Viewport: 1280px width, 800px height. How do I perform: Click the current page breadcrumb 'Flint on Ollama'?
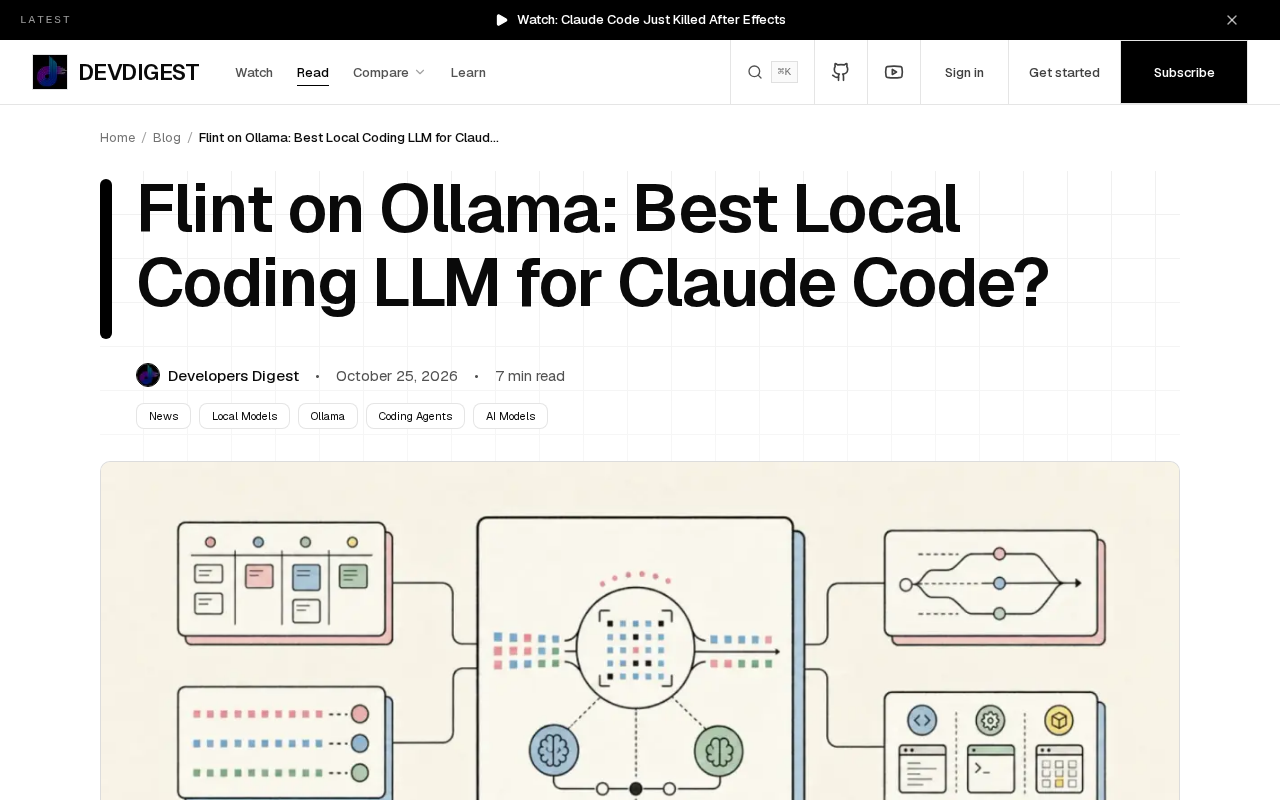point(349,137)
